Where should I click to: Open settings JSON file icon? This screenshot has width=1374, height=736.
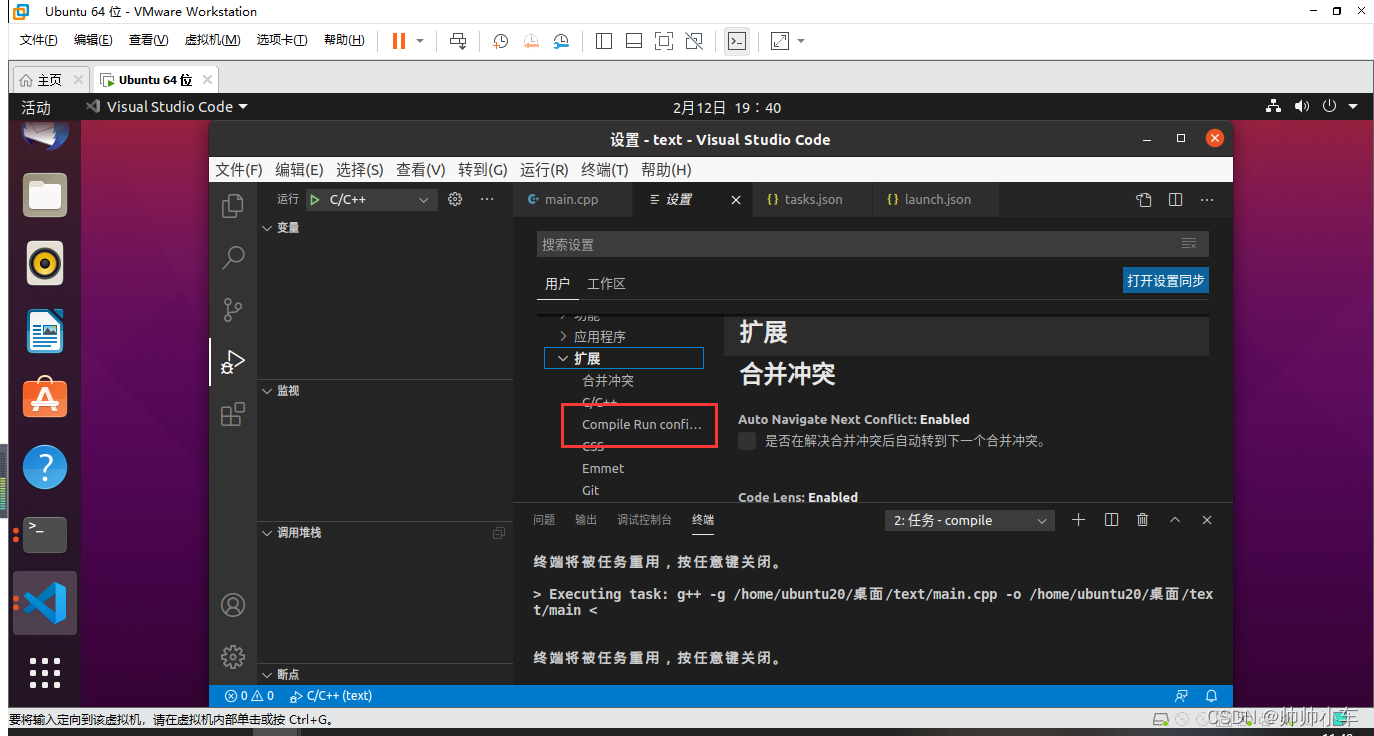[x=1144, y=200]
